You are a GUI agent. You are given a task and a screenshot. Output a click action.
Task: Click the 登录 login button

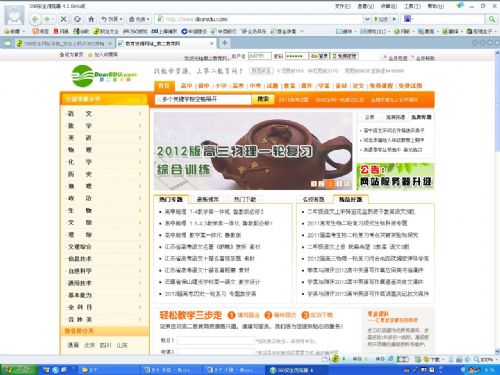(x=320, y=56)
